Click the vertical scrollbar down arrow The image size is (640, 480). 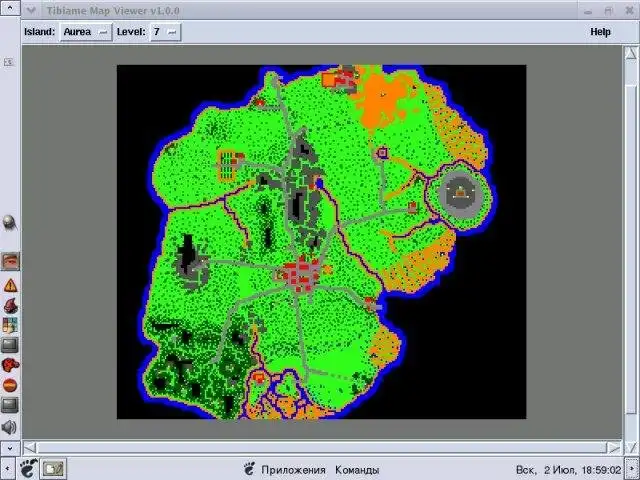click(x=631, y=447)
